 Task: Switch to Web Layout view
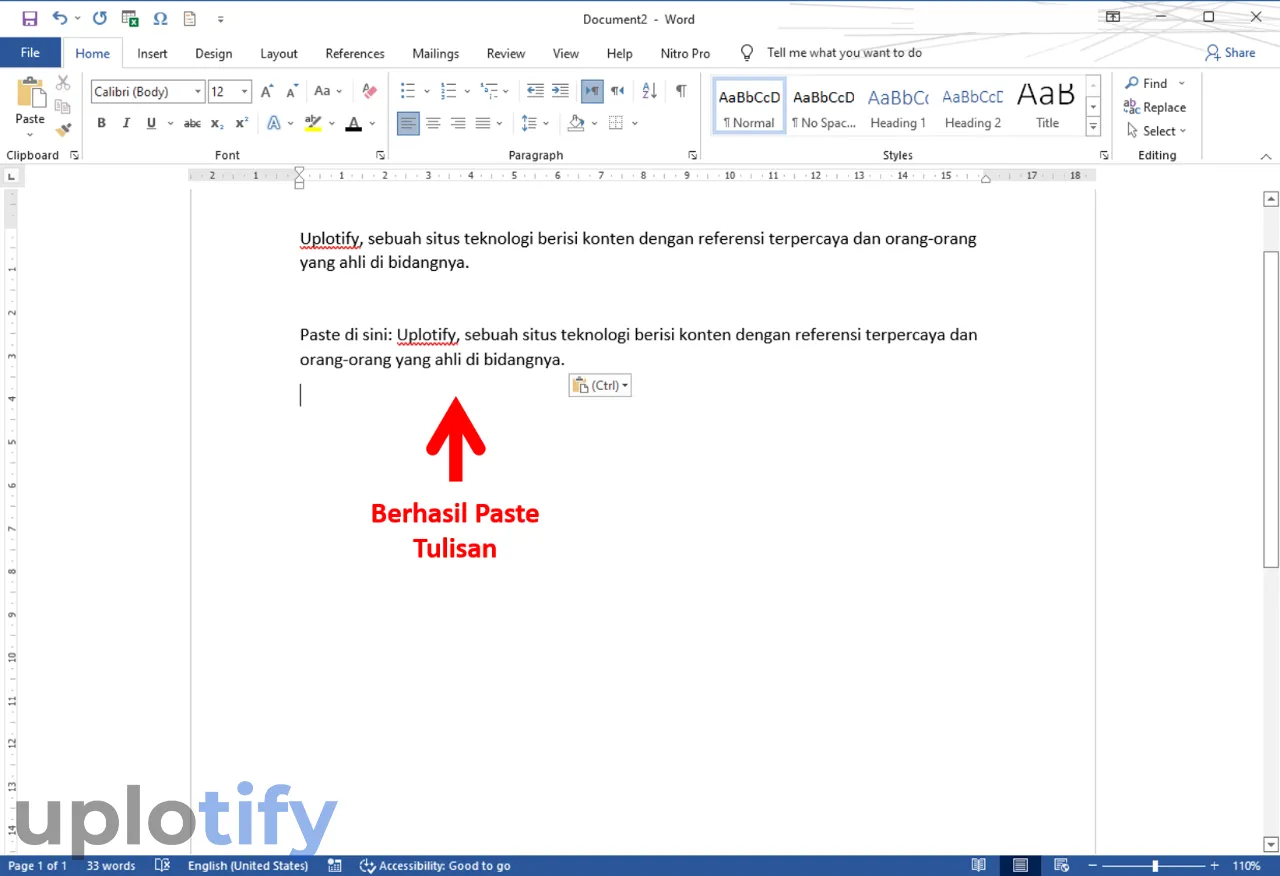click(x=1062, y=865)
